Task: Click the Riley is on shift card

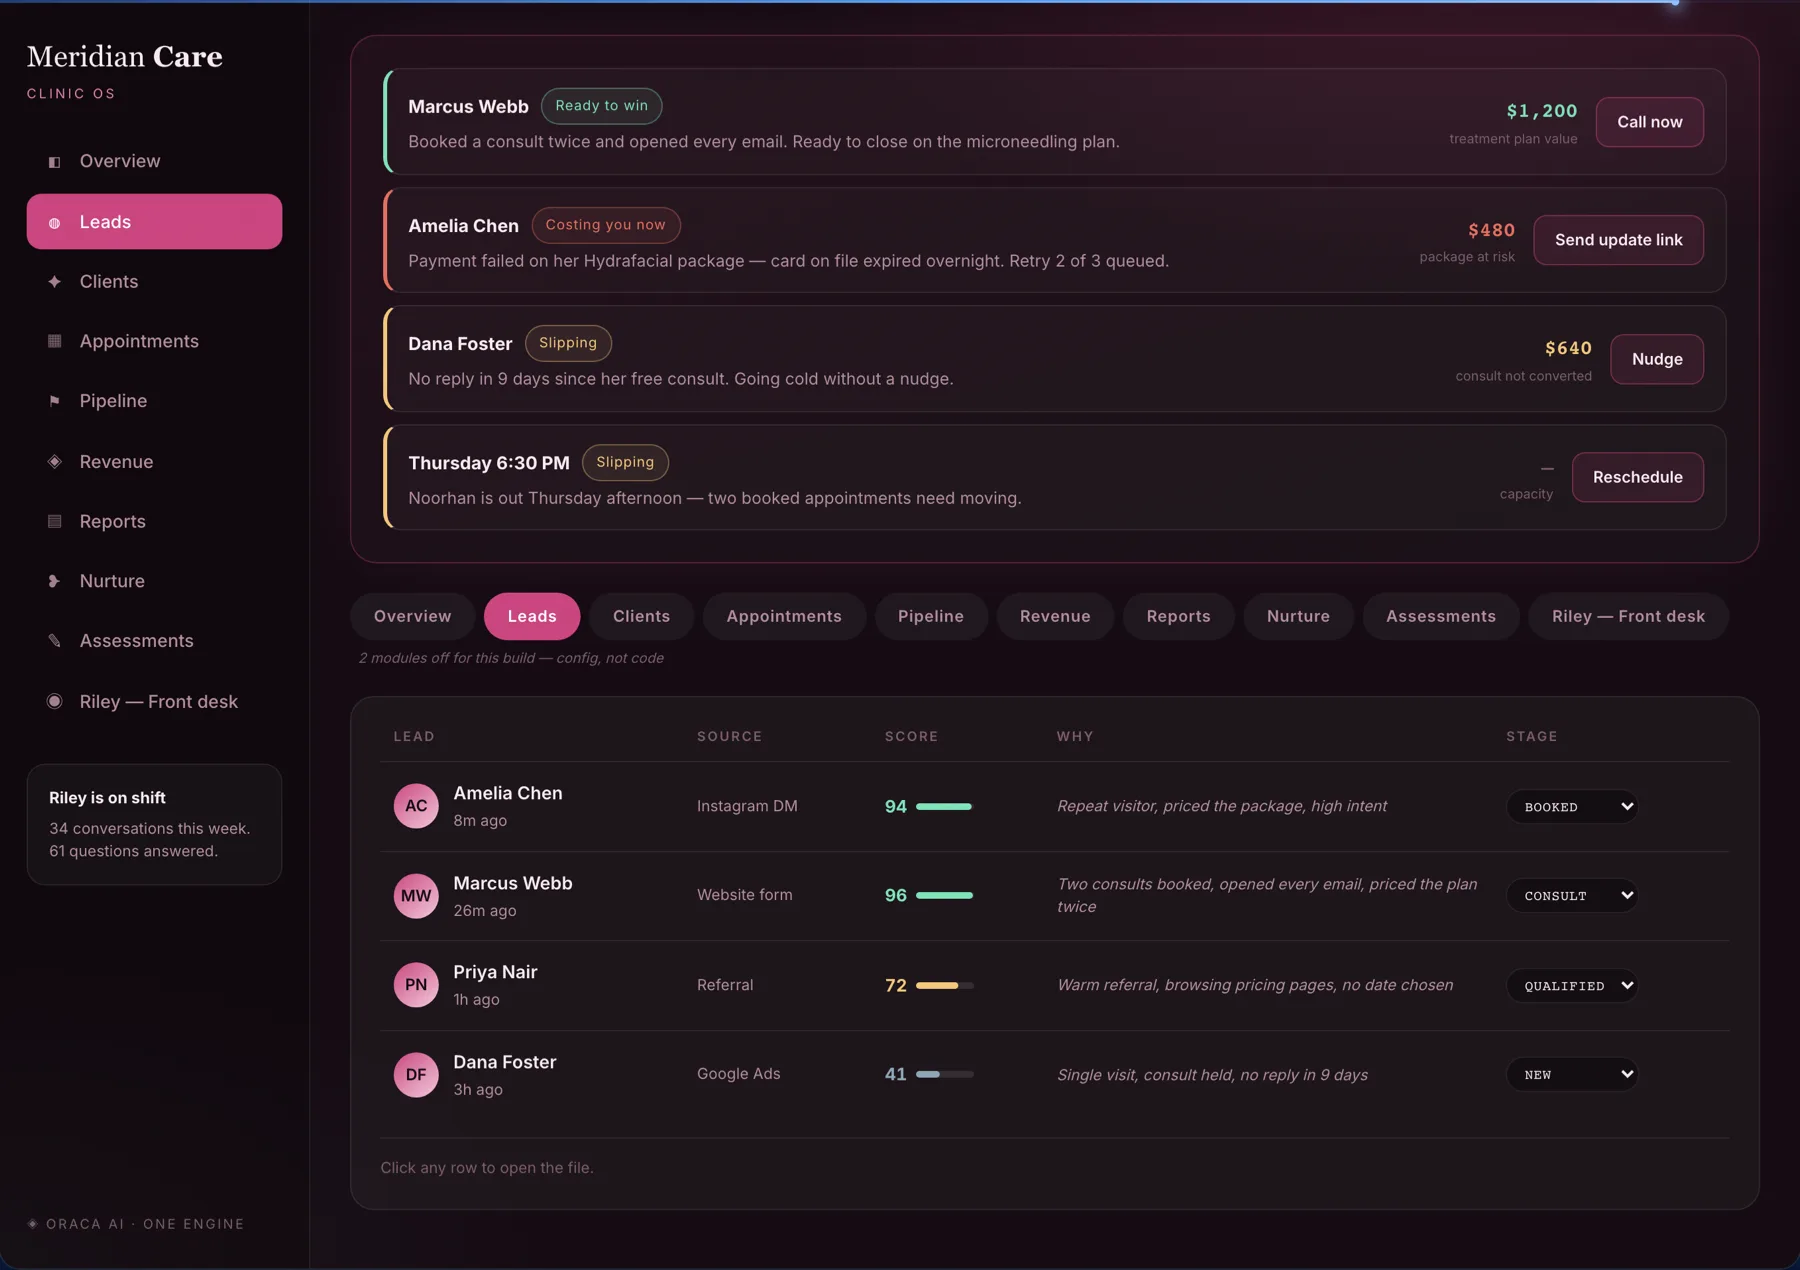Action: [x=154, y=825]
